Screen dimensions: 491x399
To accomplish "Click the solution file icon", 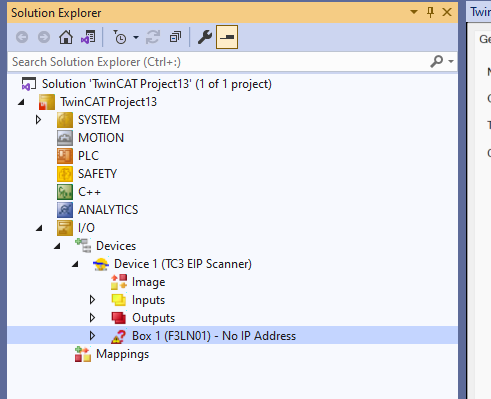I will point(29,84).
